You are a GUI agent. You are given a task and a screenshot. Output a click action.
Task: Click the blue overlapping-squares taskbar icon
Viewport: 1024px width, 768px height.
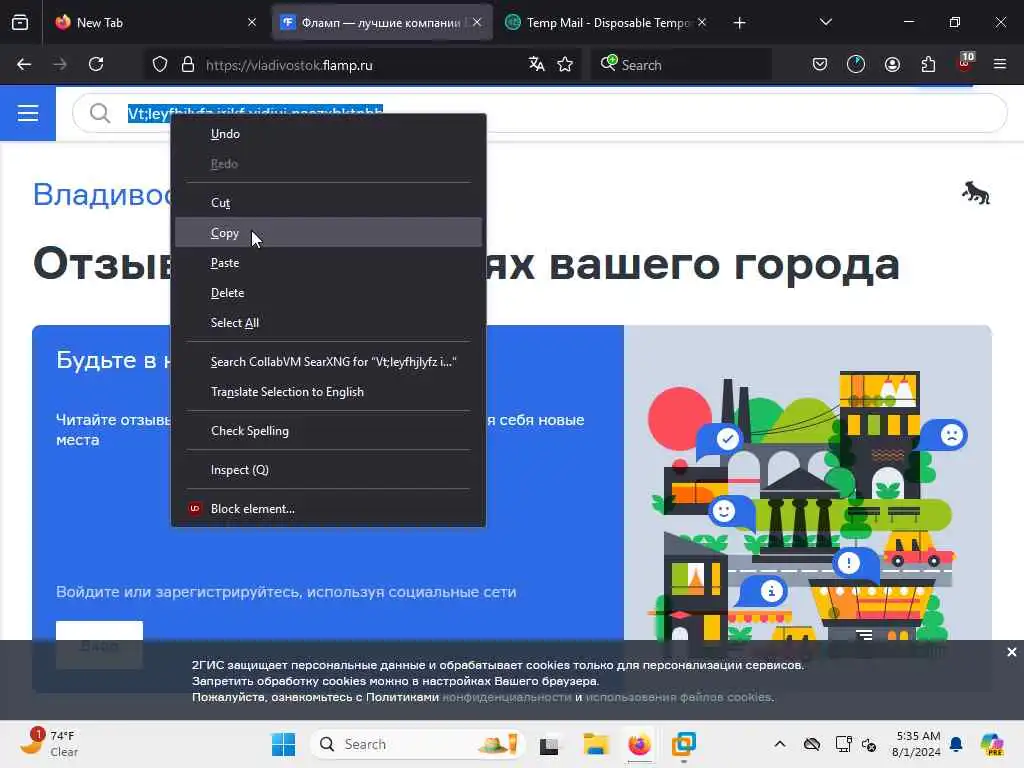(x=683, y=744)
